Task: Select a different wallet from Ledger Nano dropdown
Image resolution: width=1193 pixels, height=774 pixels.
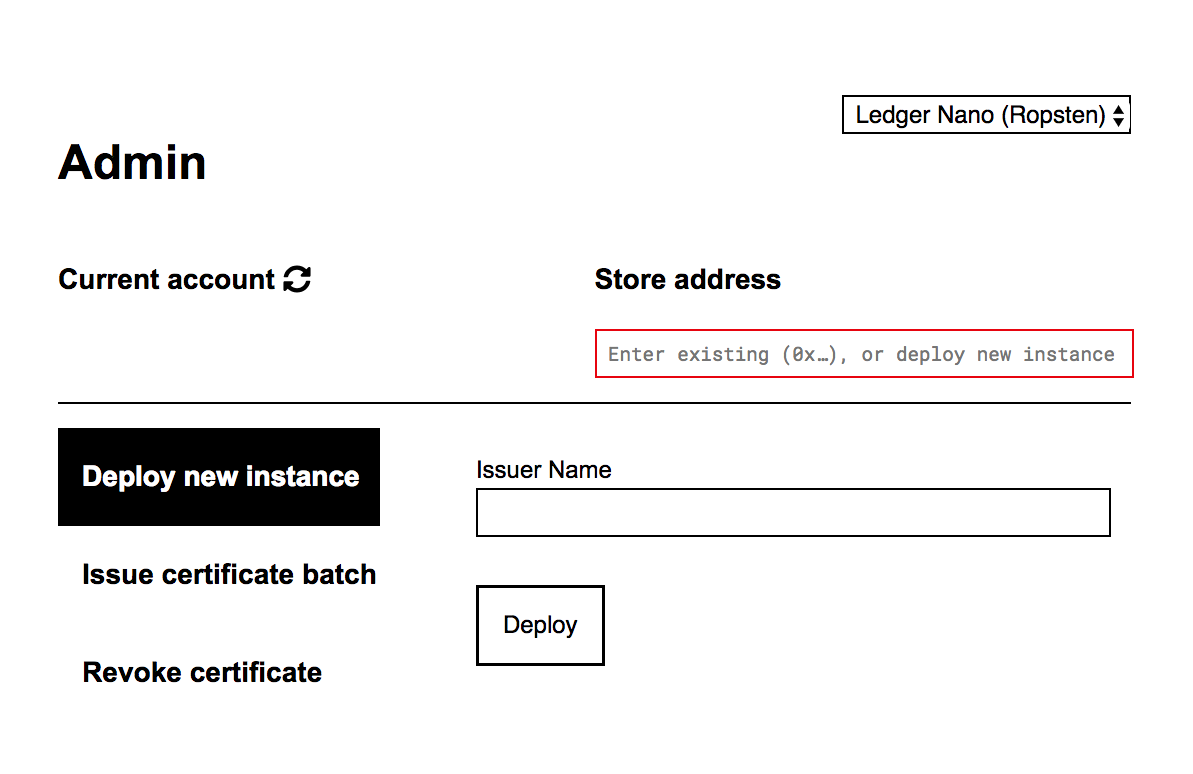Action: (x=985, y=114)
